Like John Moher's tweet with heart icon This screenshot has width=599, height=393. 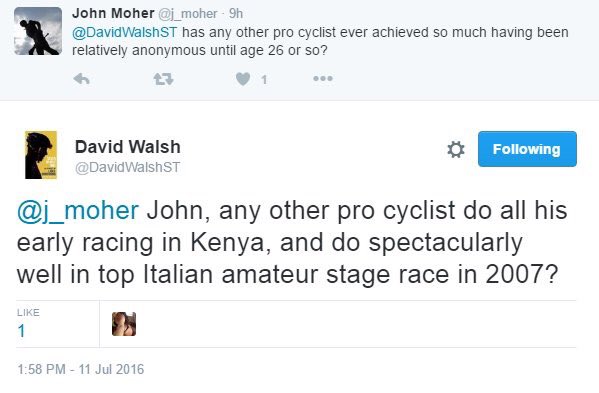[243, 79]
